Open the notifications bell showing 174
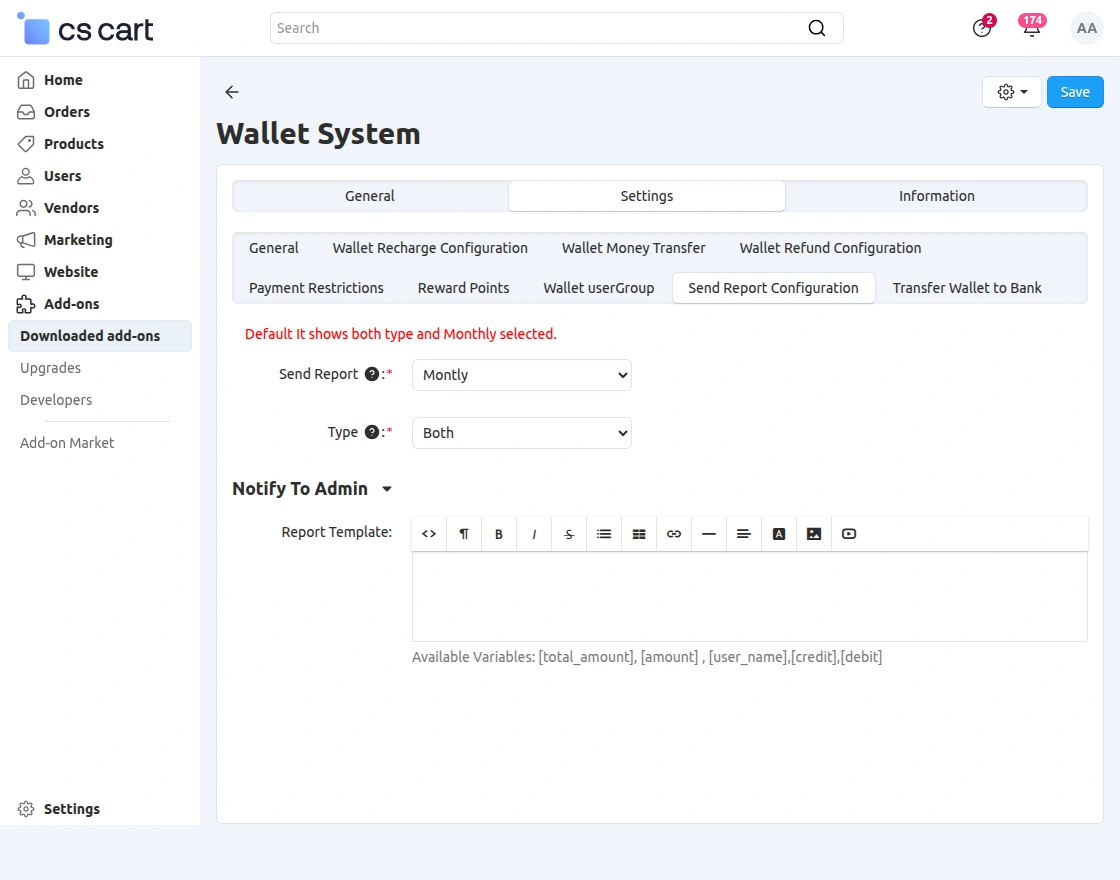This screenshot has height=880, width=1120. [1031, 28]
